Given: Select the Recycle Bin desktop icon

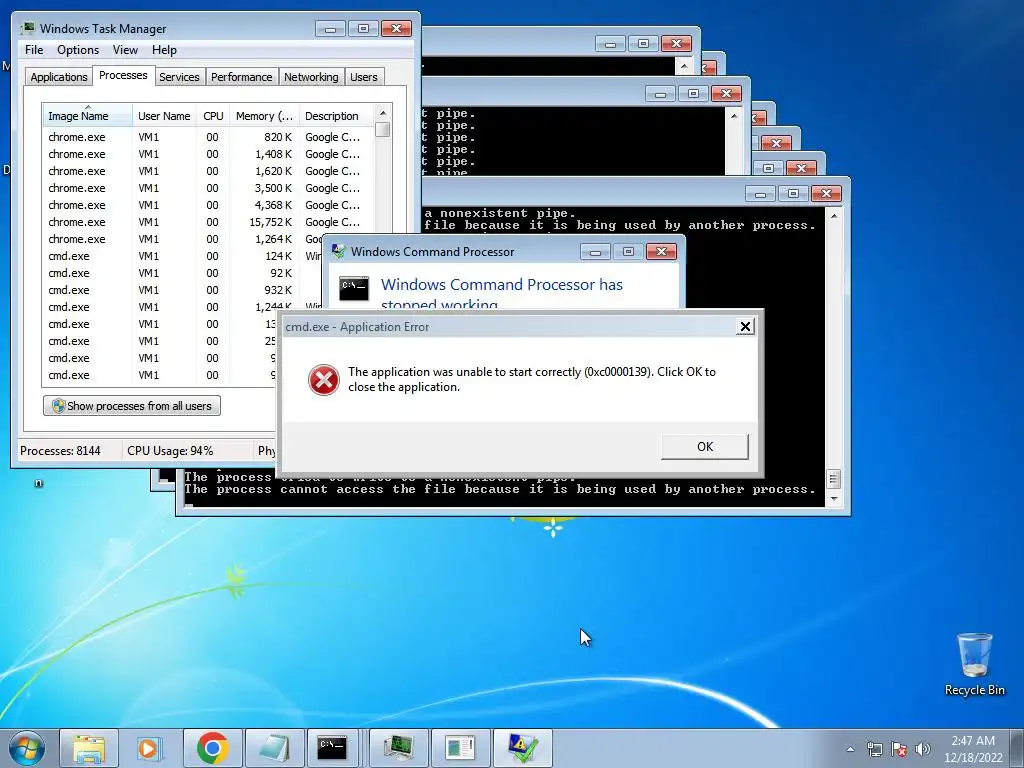Looking at the screenshot, I should click(974, 664).
